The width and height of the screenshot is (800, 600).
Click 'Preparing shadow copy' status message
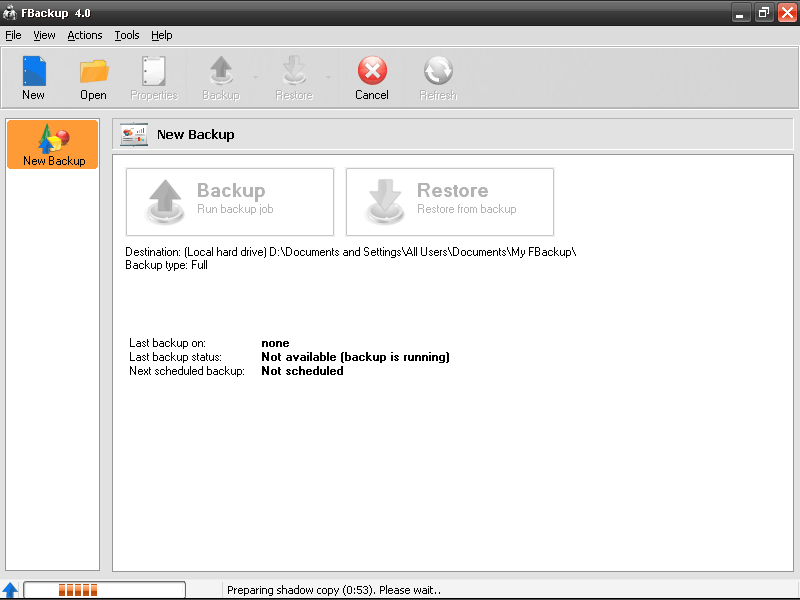(334, 590)
